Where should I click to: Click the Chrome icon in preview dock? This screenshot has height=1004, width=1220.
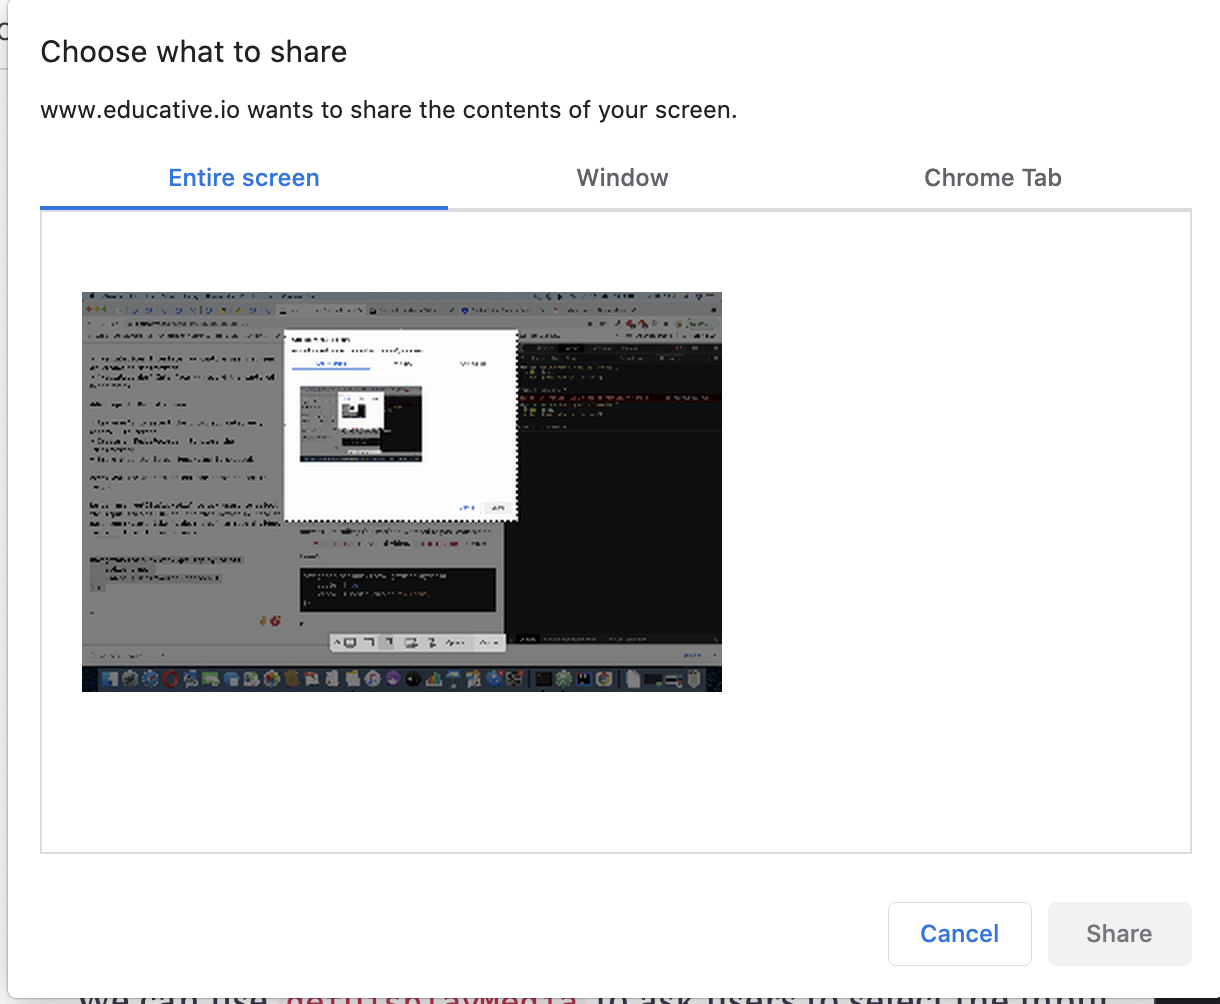coord(604,679)
